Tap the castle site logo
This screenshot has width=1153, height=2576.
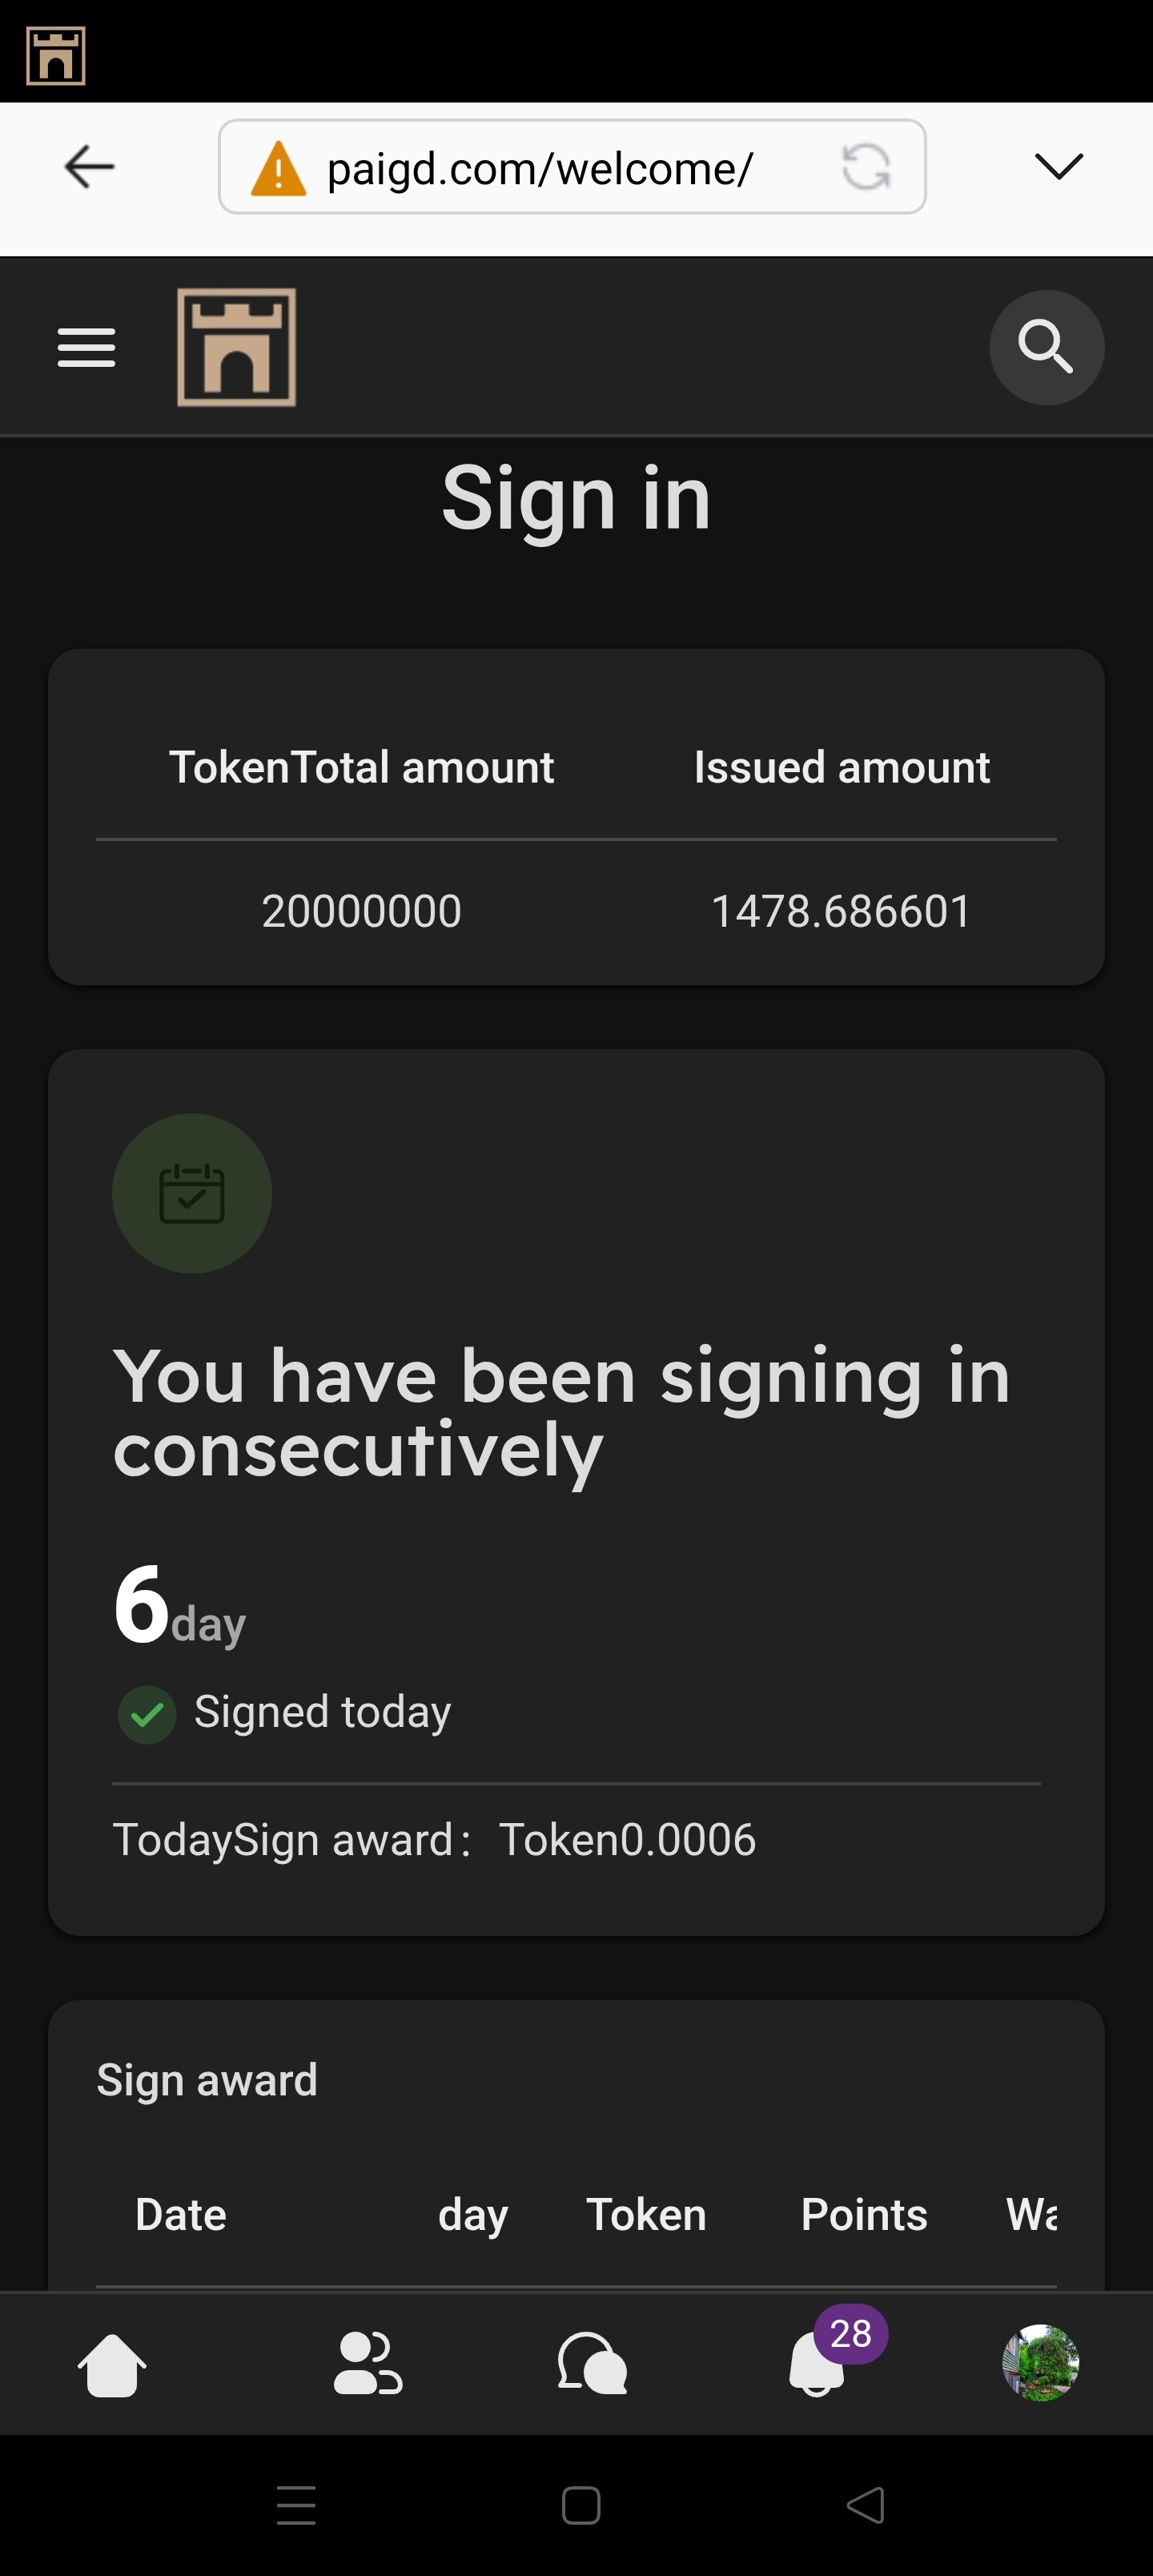coord(236,347)
